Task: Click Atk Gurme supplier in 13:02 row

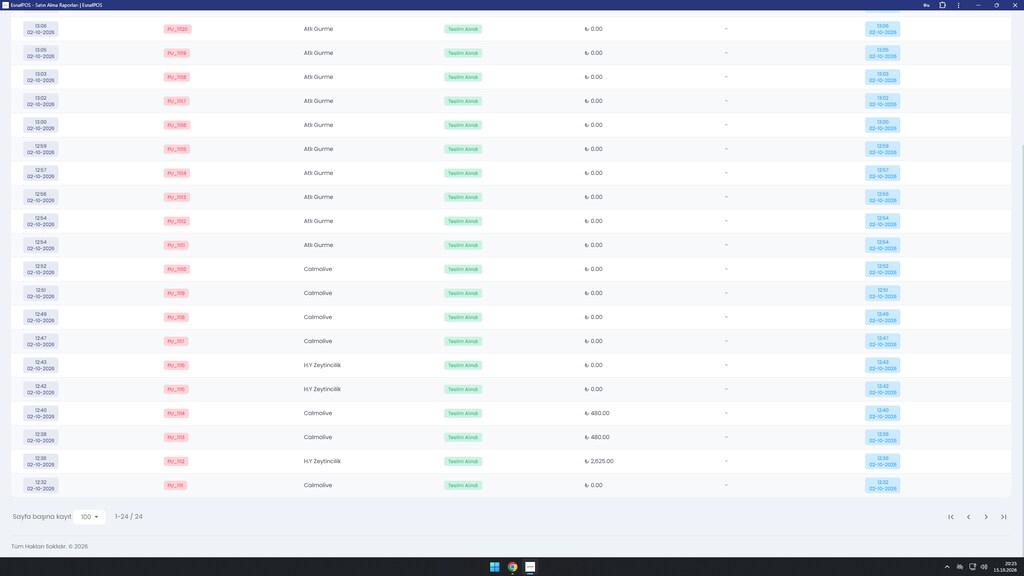Action: [318, 101]
